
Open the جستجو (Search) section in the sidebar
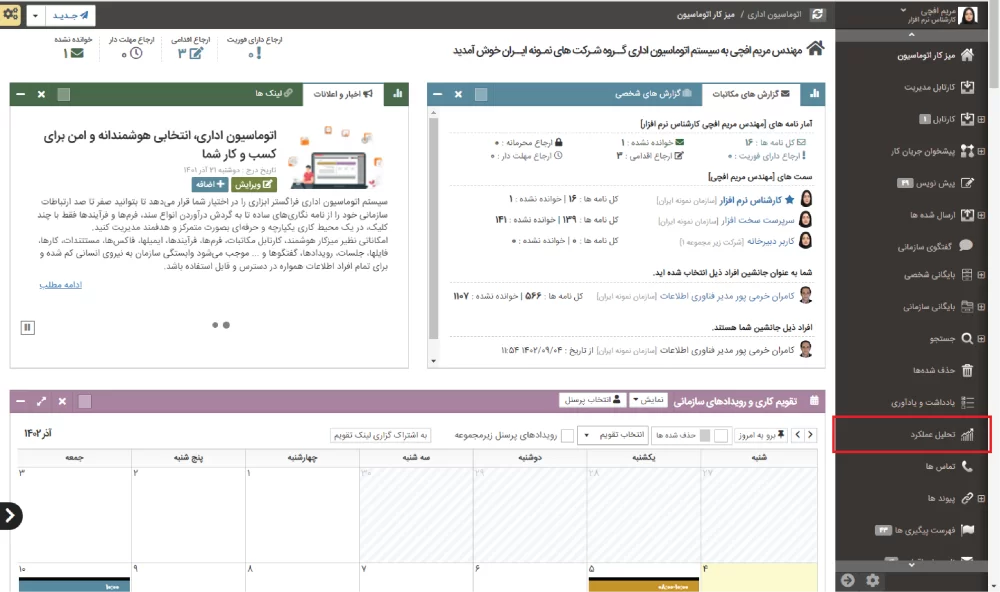[x=940, y=339]
